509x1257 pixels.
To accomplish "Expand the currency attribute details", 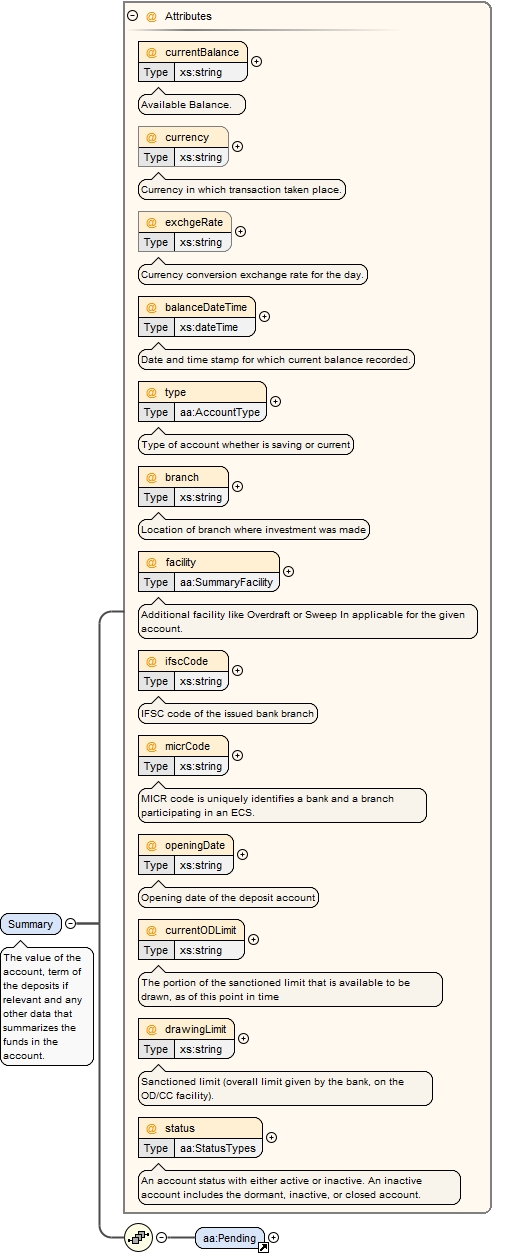I will (x=237, y=147).
